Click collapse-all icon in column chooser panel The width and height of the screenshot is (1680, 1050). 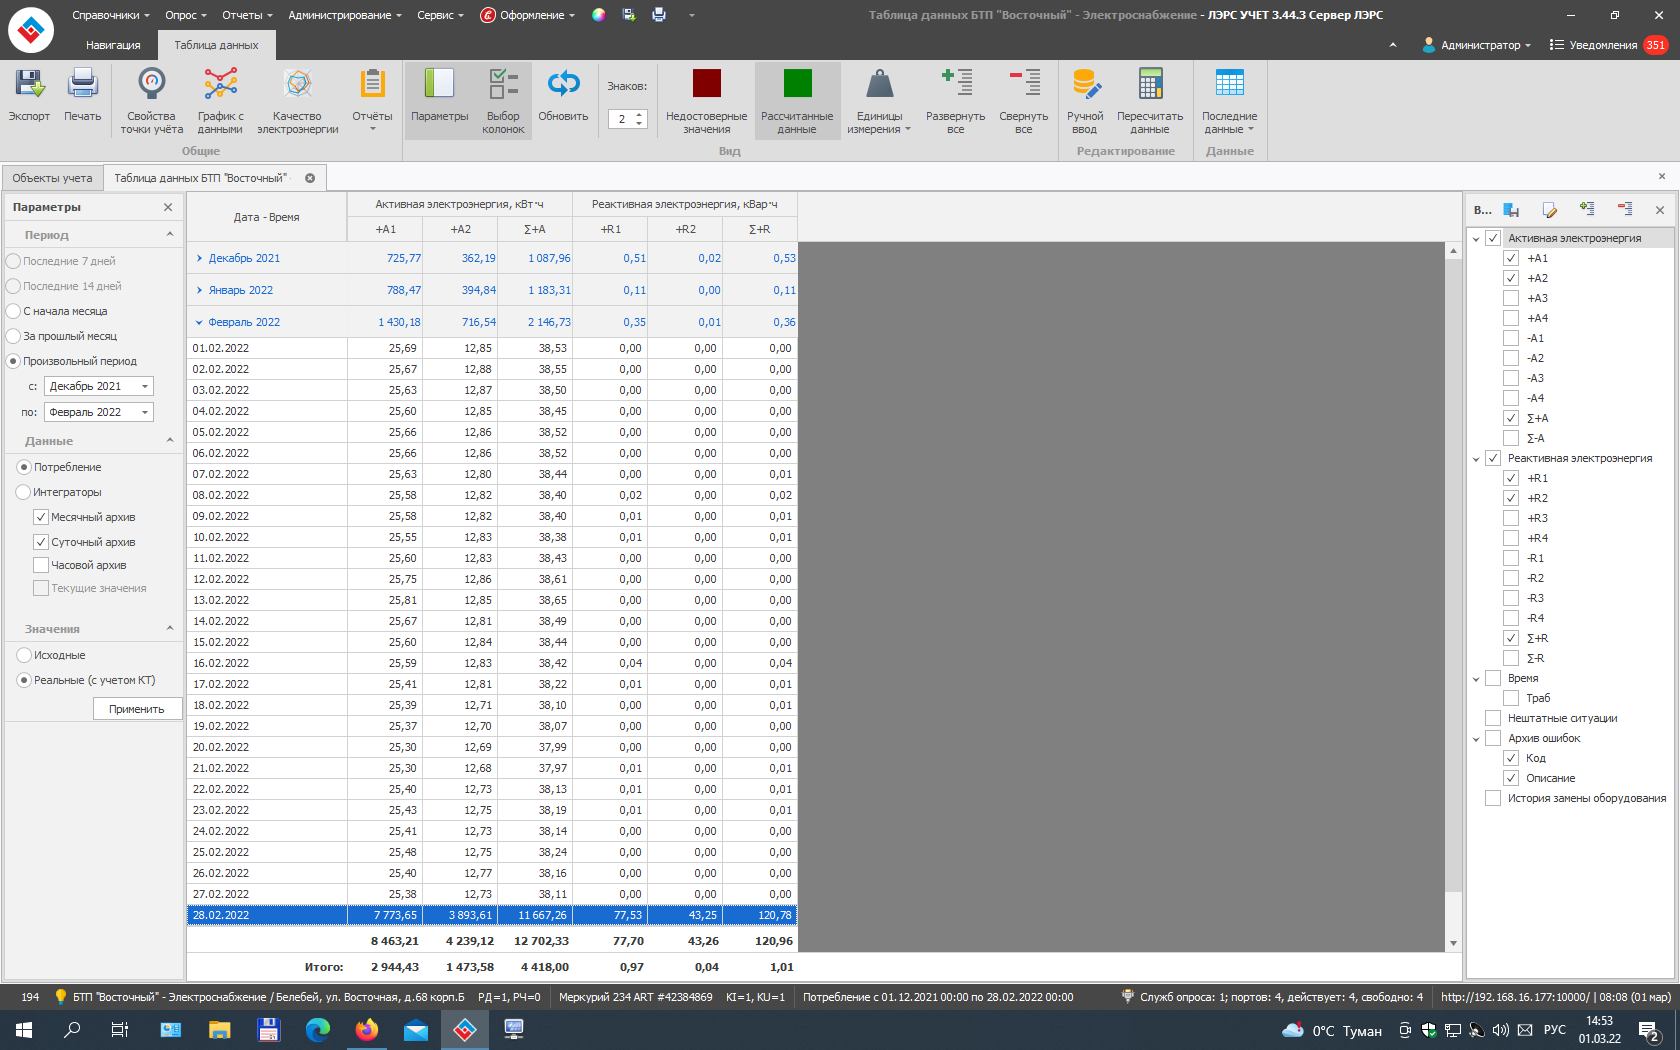pyautogui.click(x=1625, y=208)
